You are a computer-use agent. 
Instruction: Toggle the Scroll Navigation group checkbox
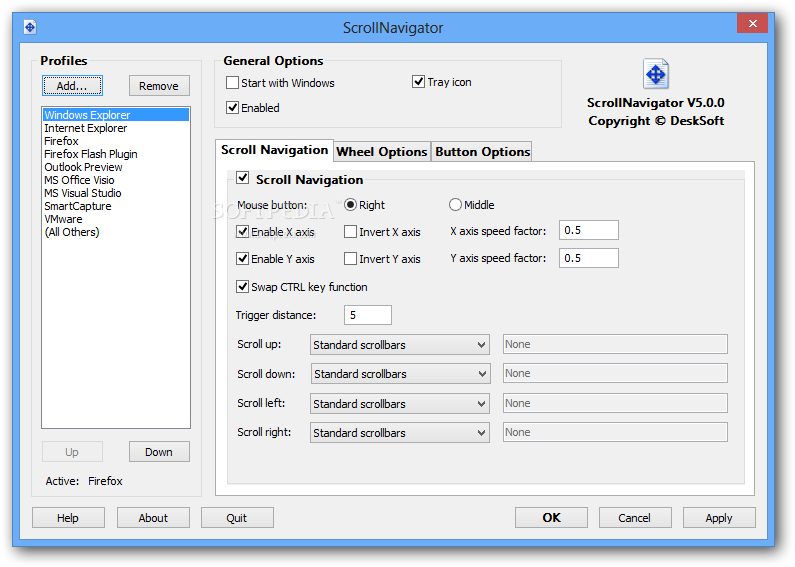[243, 178]
